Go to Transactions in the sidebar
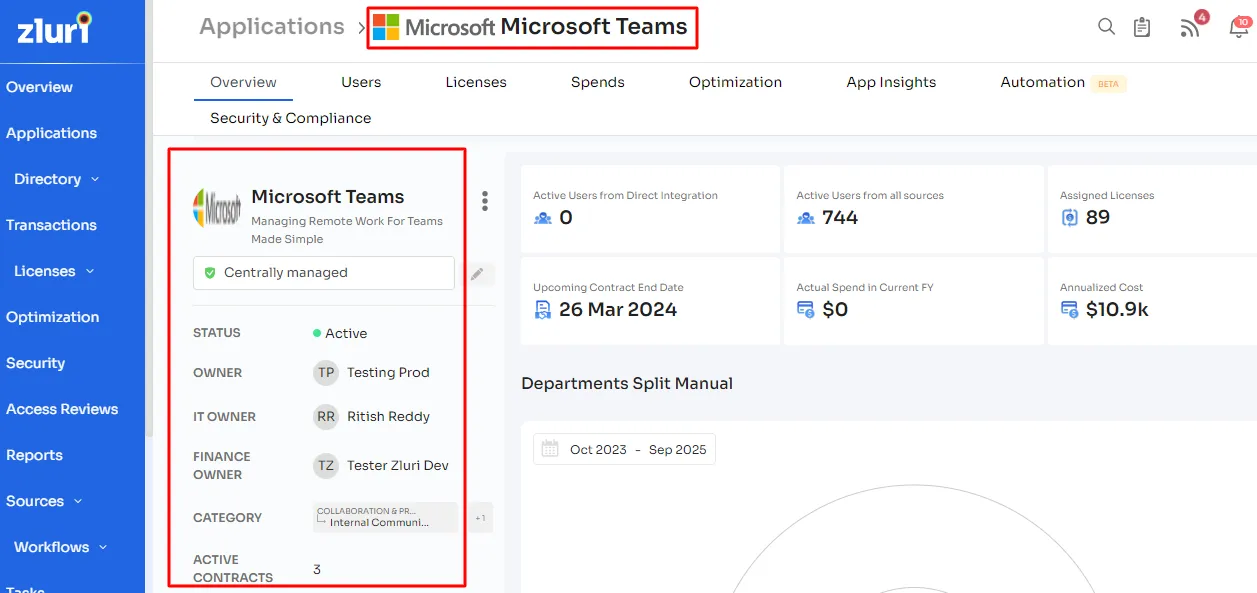Image resolution: width=1257 pixels, height=593 pixels. coord(51,225)
